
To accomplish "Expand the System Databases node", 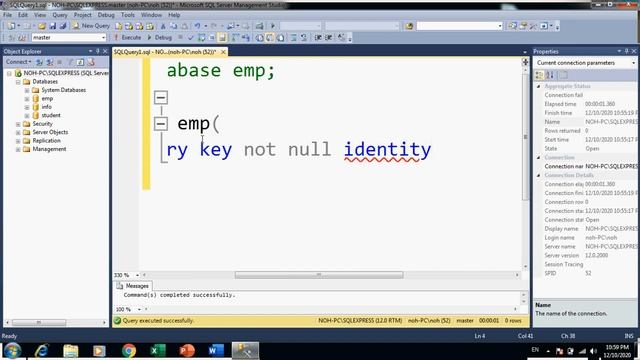I will point(27,90).
